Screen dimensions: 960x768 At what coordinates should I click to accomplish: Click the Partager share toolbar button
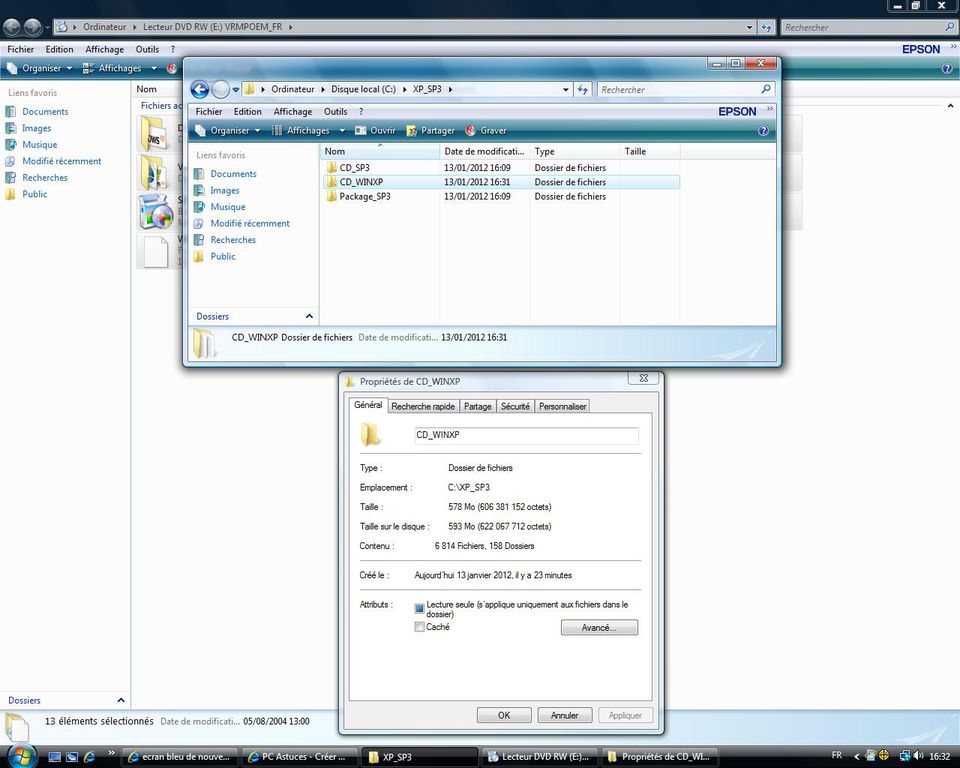pyautogui.click(x=430, y=131)
